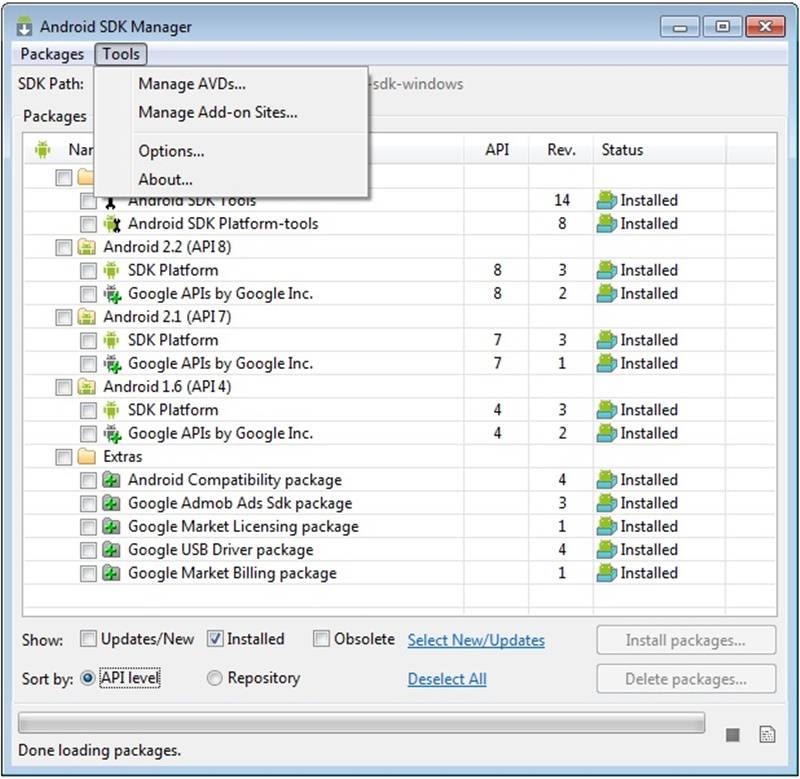This screenshot has width=800, height=779.
Task: Click the Extras folder icon
Action: (x=87, y=457)
